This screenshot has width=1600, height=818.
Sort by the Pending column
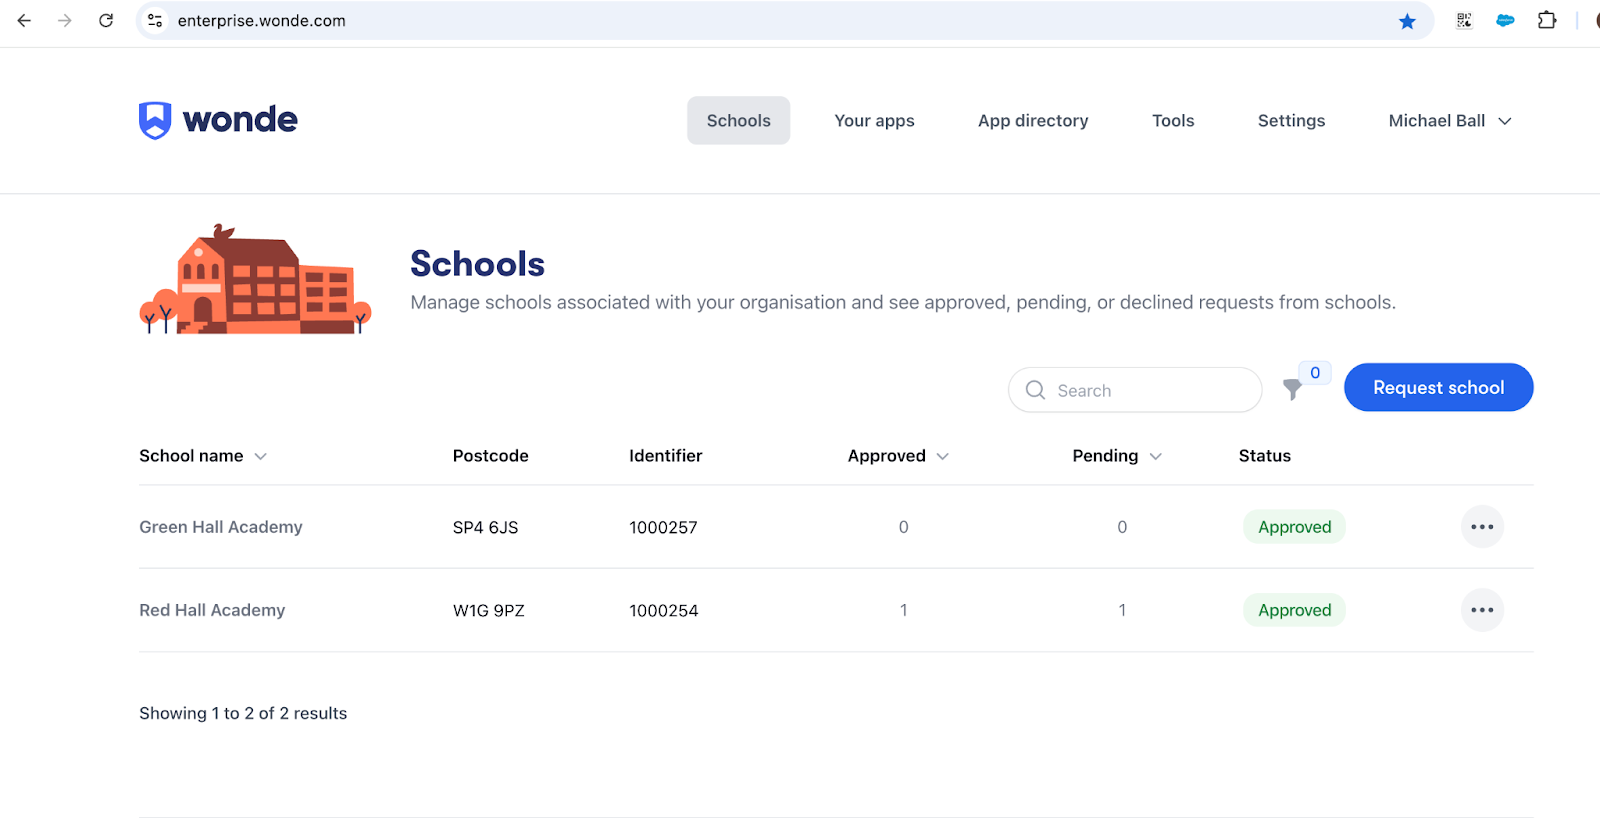coord(1116,456)
